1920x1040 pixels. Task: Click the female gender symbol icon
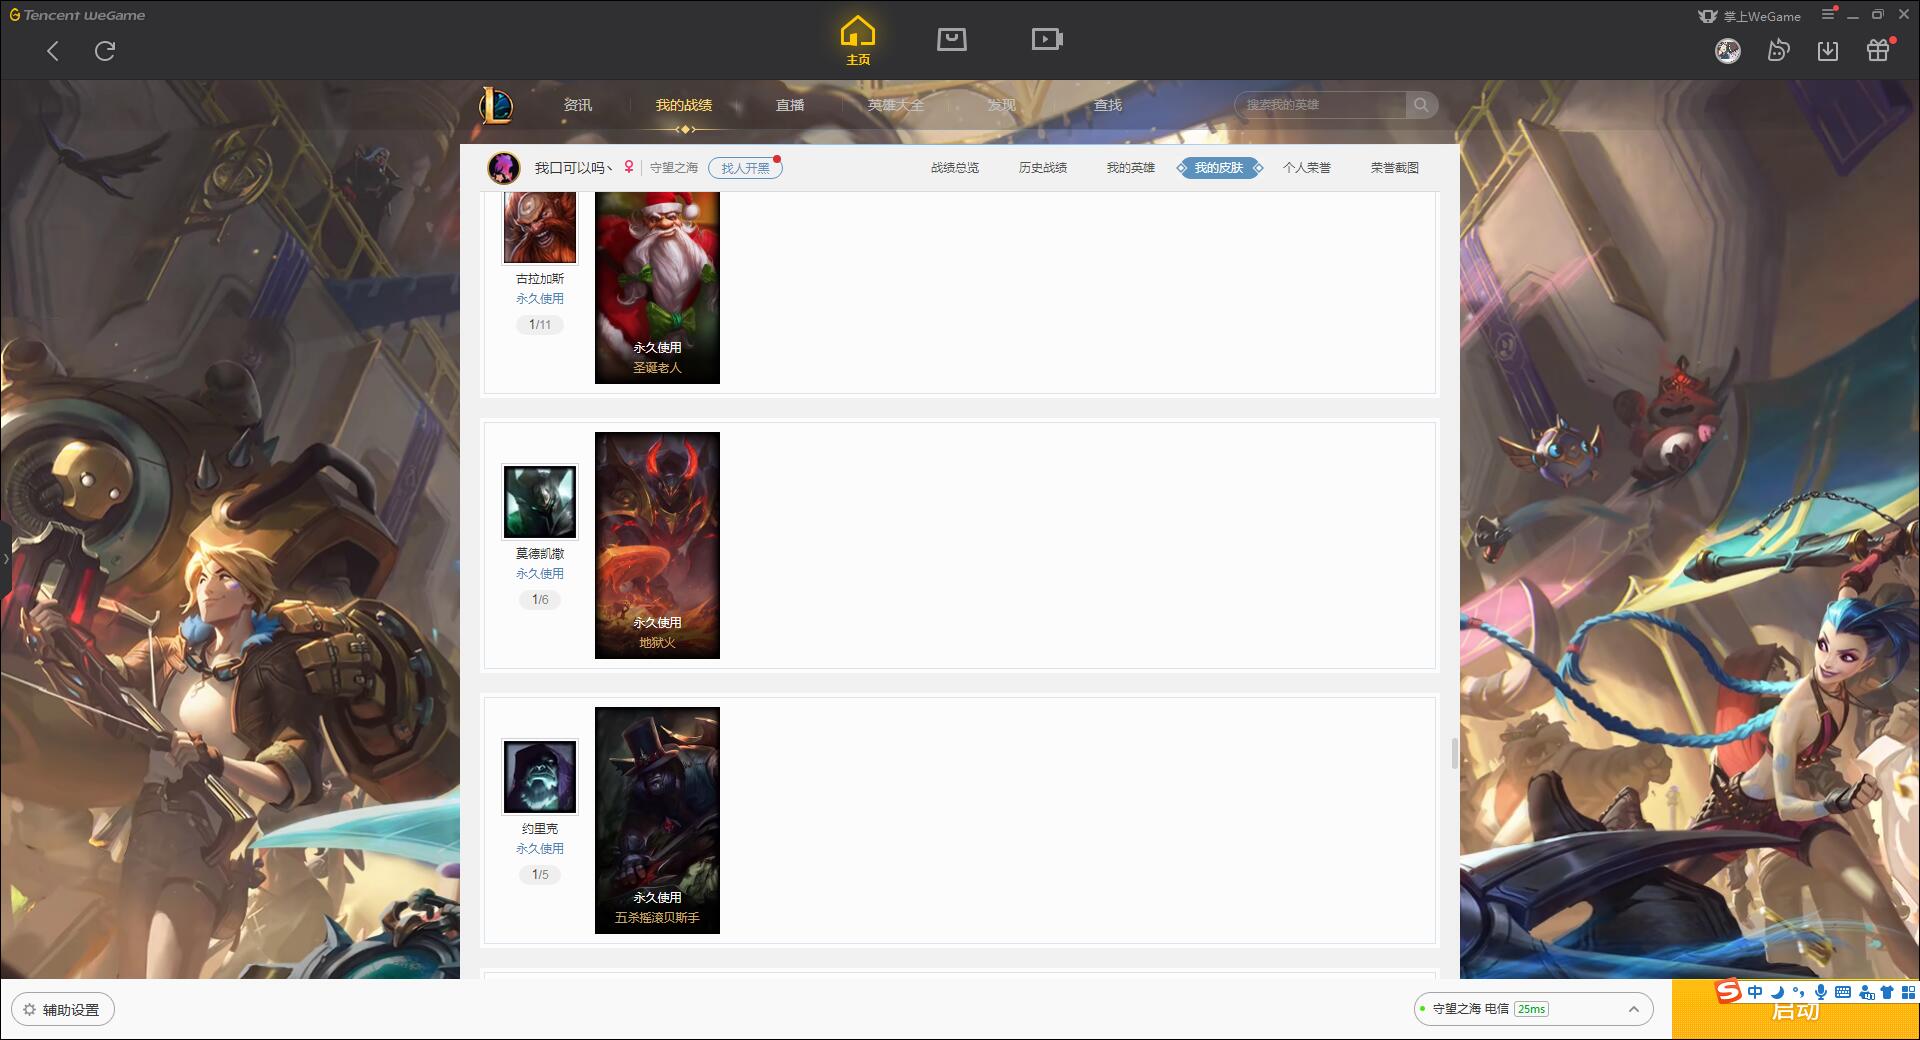coord(629,167)
